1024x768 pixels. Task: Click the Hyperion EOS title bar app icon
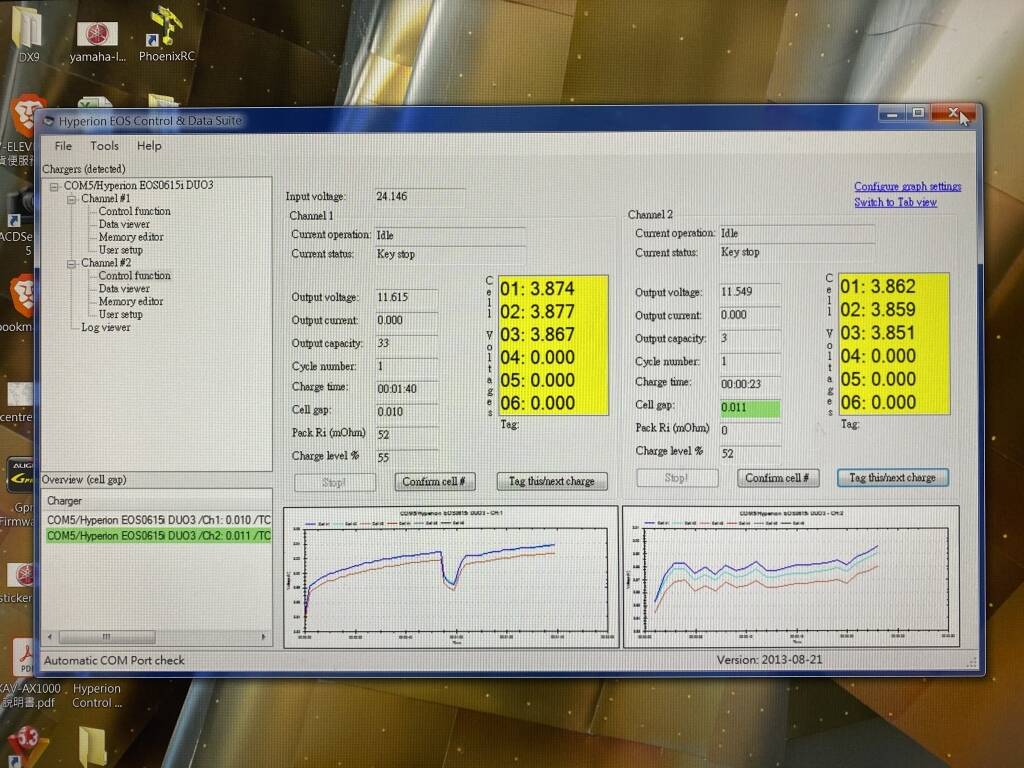pos(48,121)
